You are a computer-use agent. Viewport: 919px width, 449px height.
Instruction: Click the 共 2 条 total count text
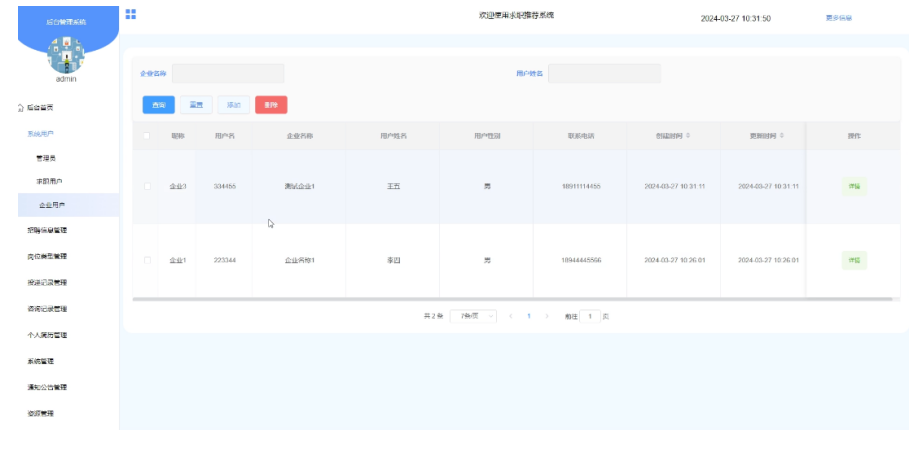tap(433, 316)
